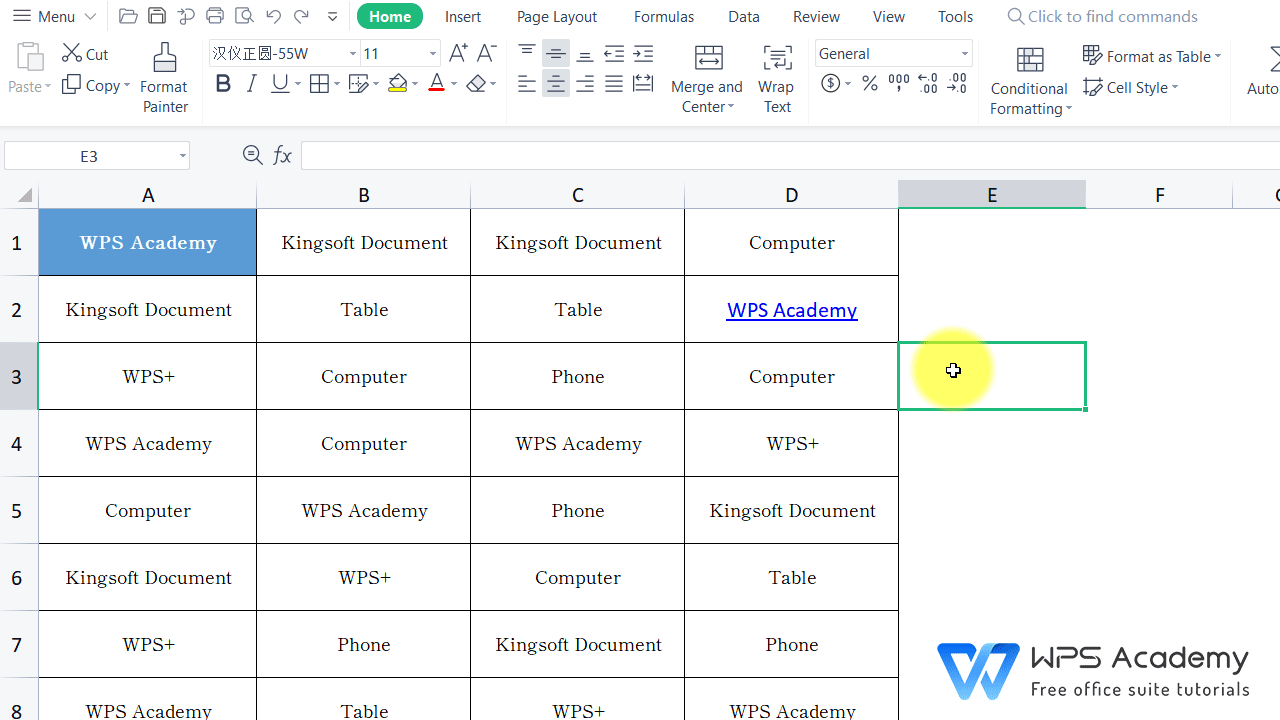Apply Percent style to selection
The height and width of the screenshot is (720, 1280).
pos(869,84)
